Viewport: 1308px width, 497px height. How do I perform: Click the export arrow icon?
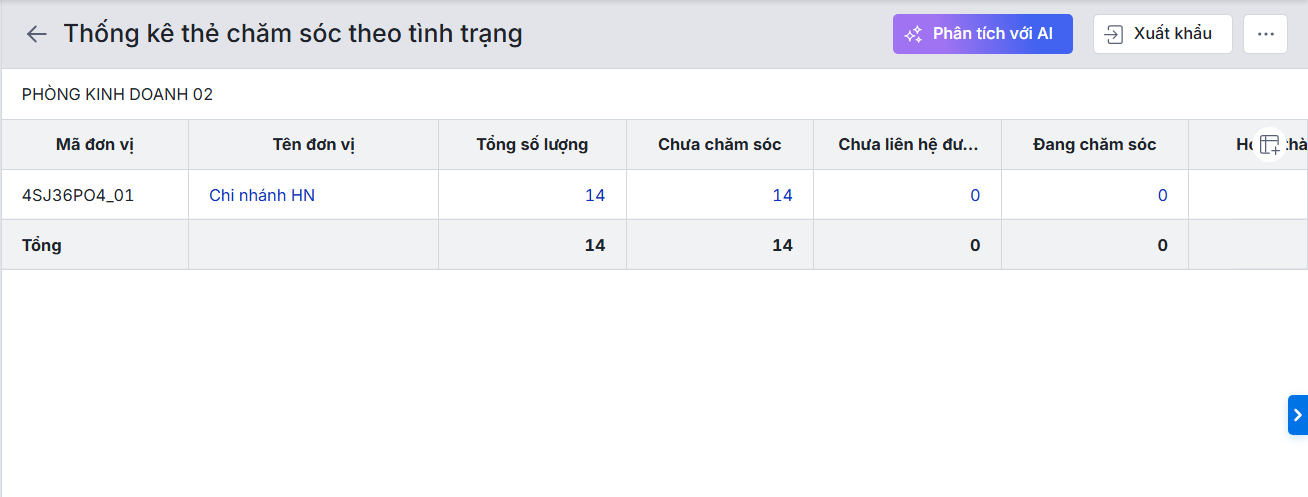coord(1113,34)
